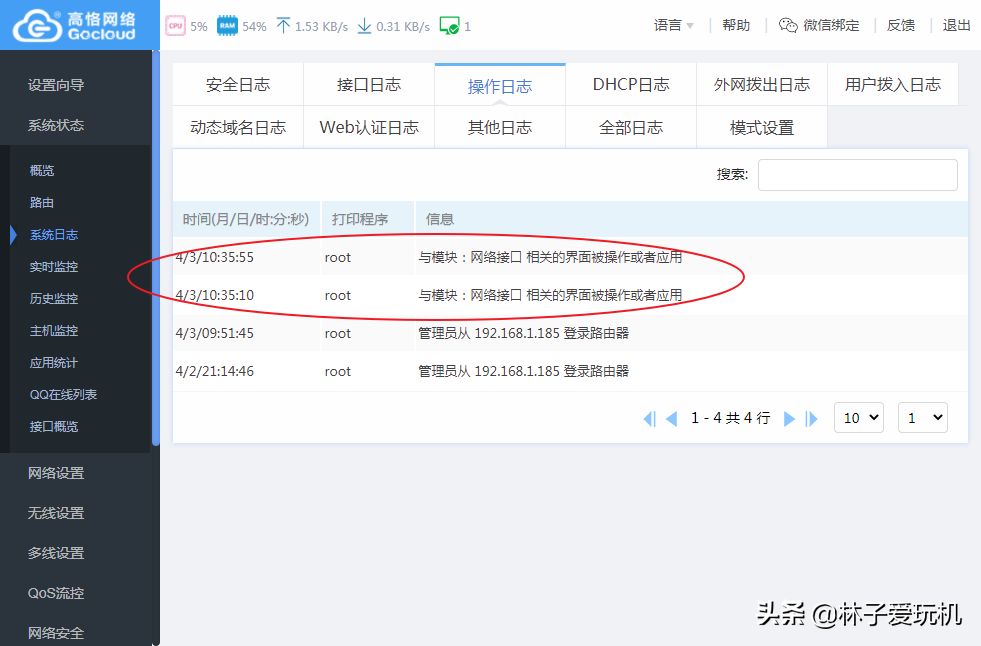
Task: Switch to the DHCP日志 tab
Action: point(630,85)
